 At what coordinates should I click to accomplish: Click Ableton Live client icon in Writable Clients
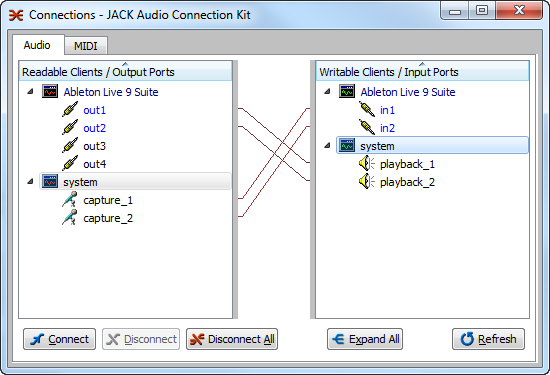[x=347, y=92]
